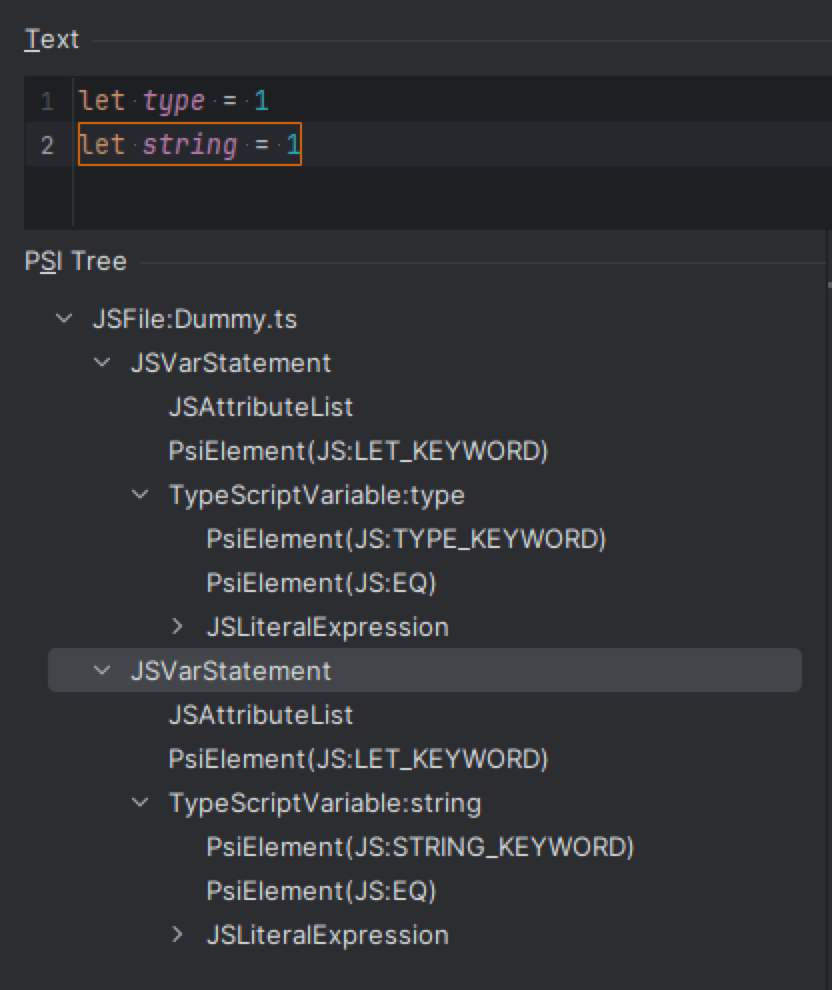The width and height of the screenshot is (832, 990).
Task: Click the Text section label
Action: click(50, 38)
